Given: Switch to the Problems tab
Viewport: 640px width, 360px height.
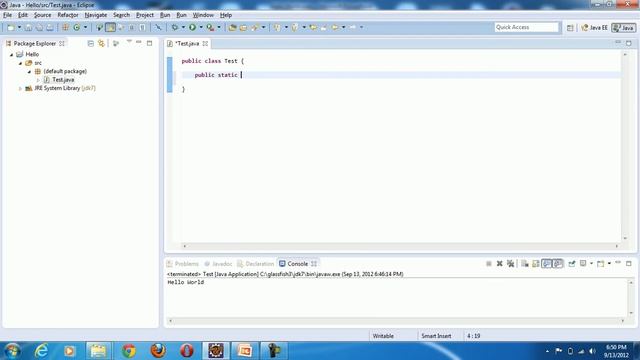Looking at the screenshot, I should point(182,264).
